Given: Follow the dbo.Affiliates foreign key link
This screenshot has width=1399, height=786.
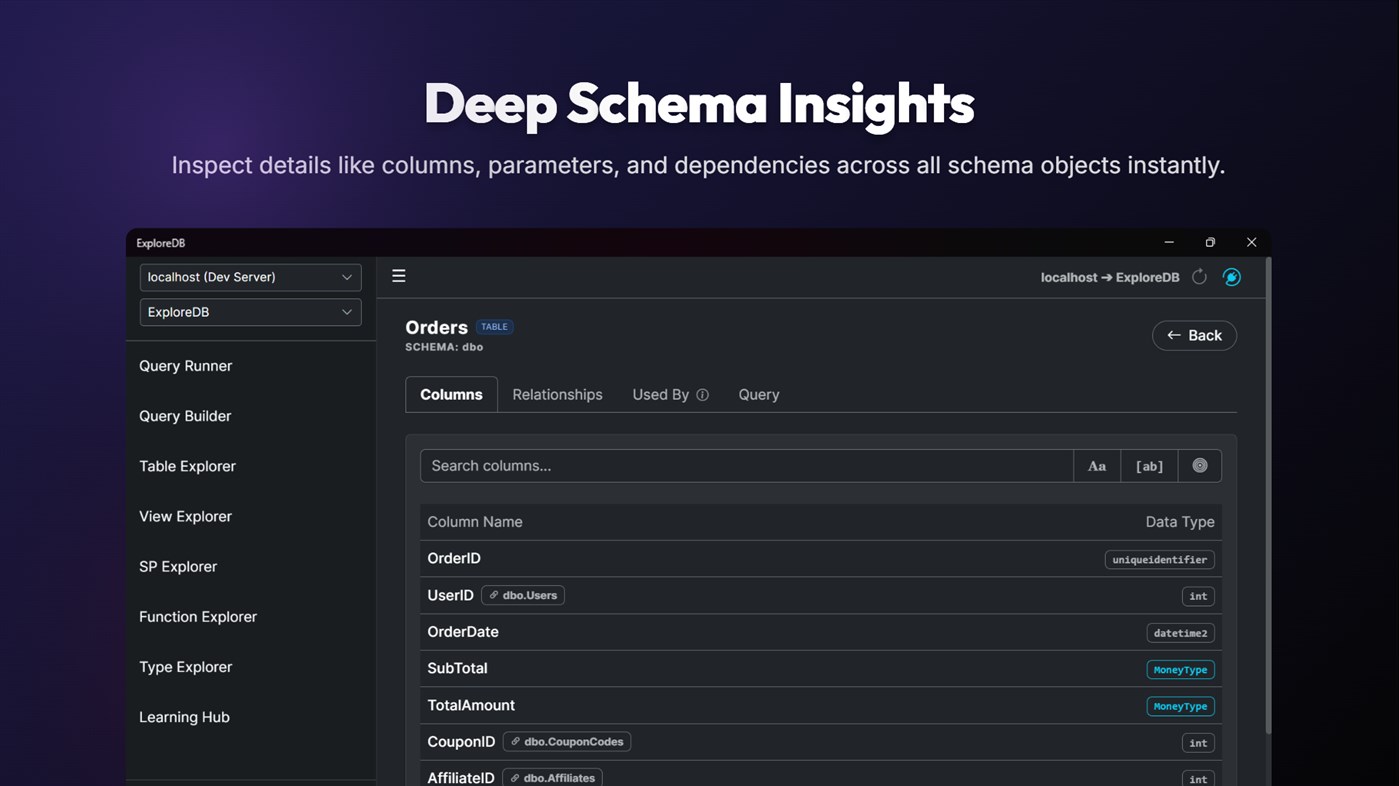Looking at the screenshot, I should pyautogui.click(x=552, y=778).
